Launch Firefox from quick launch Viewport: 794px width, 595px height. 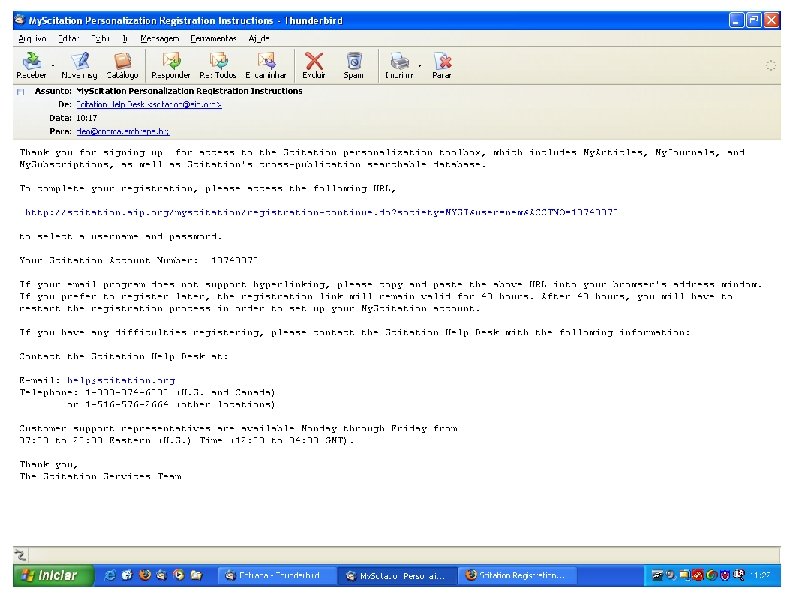[x=145, y=575]
